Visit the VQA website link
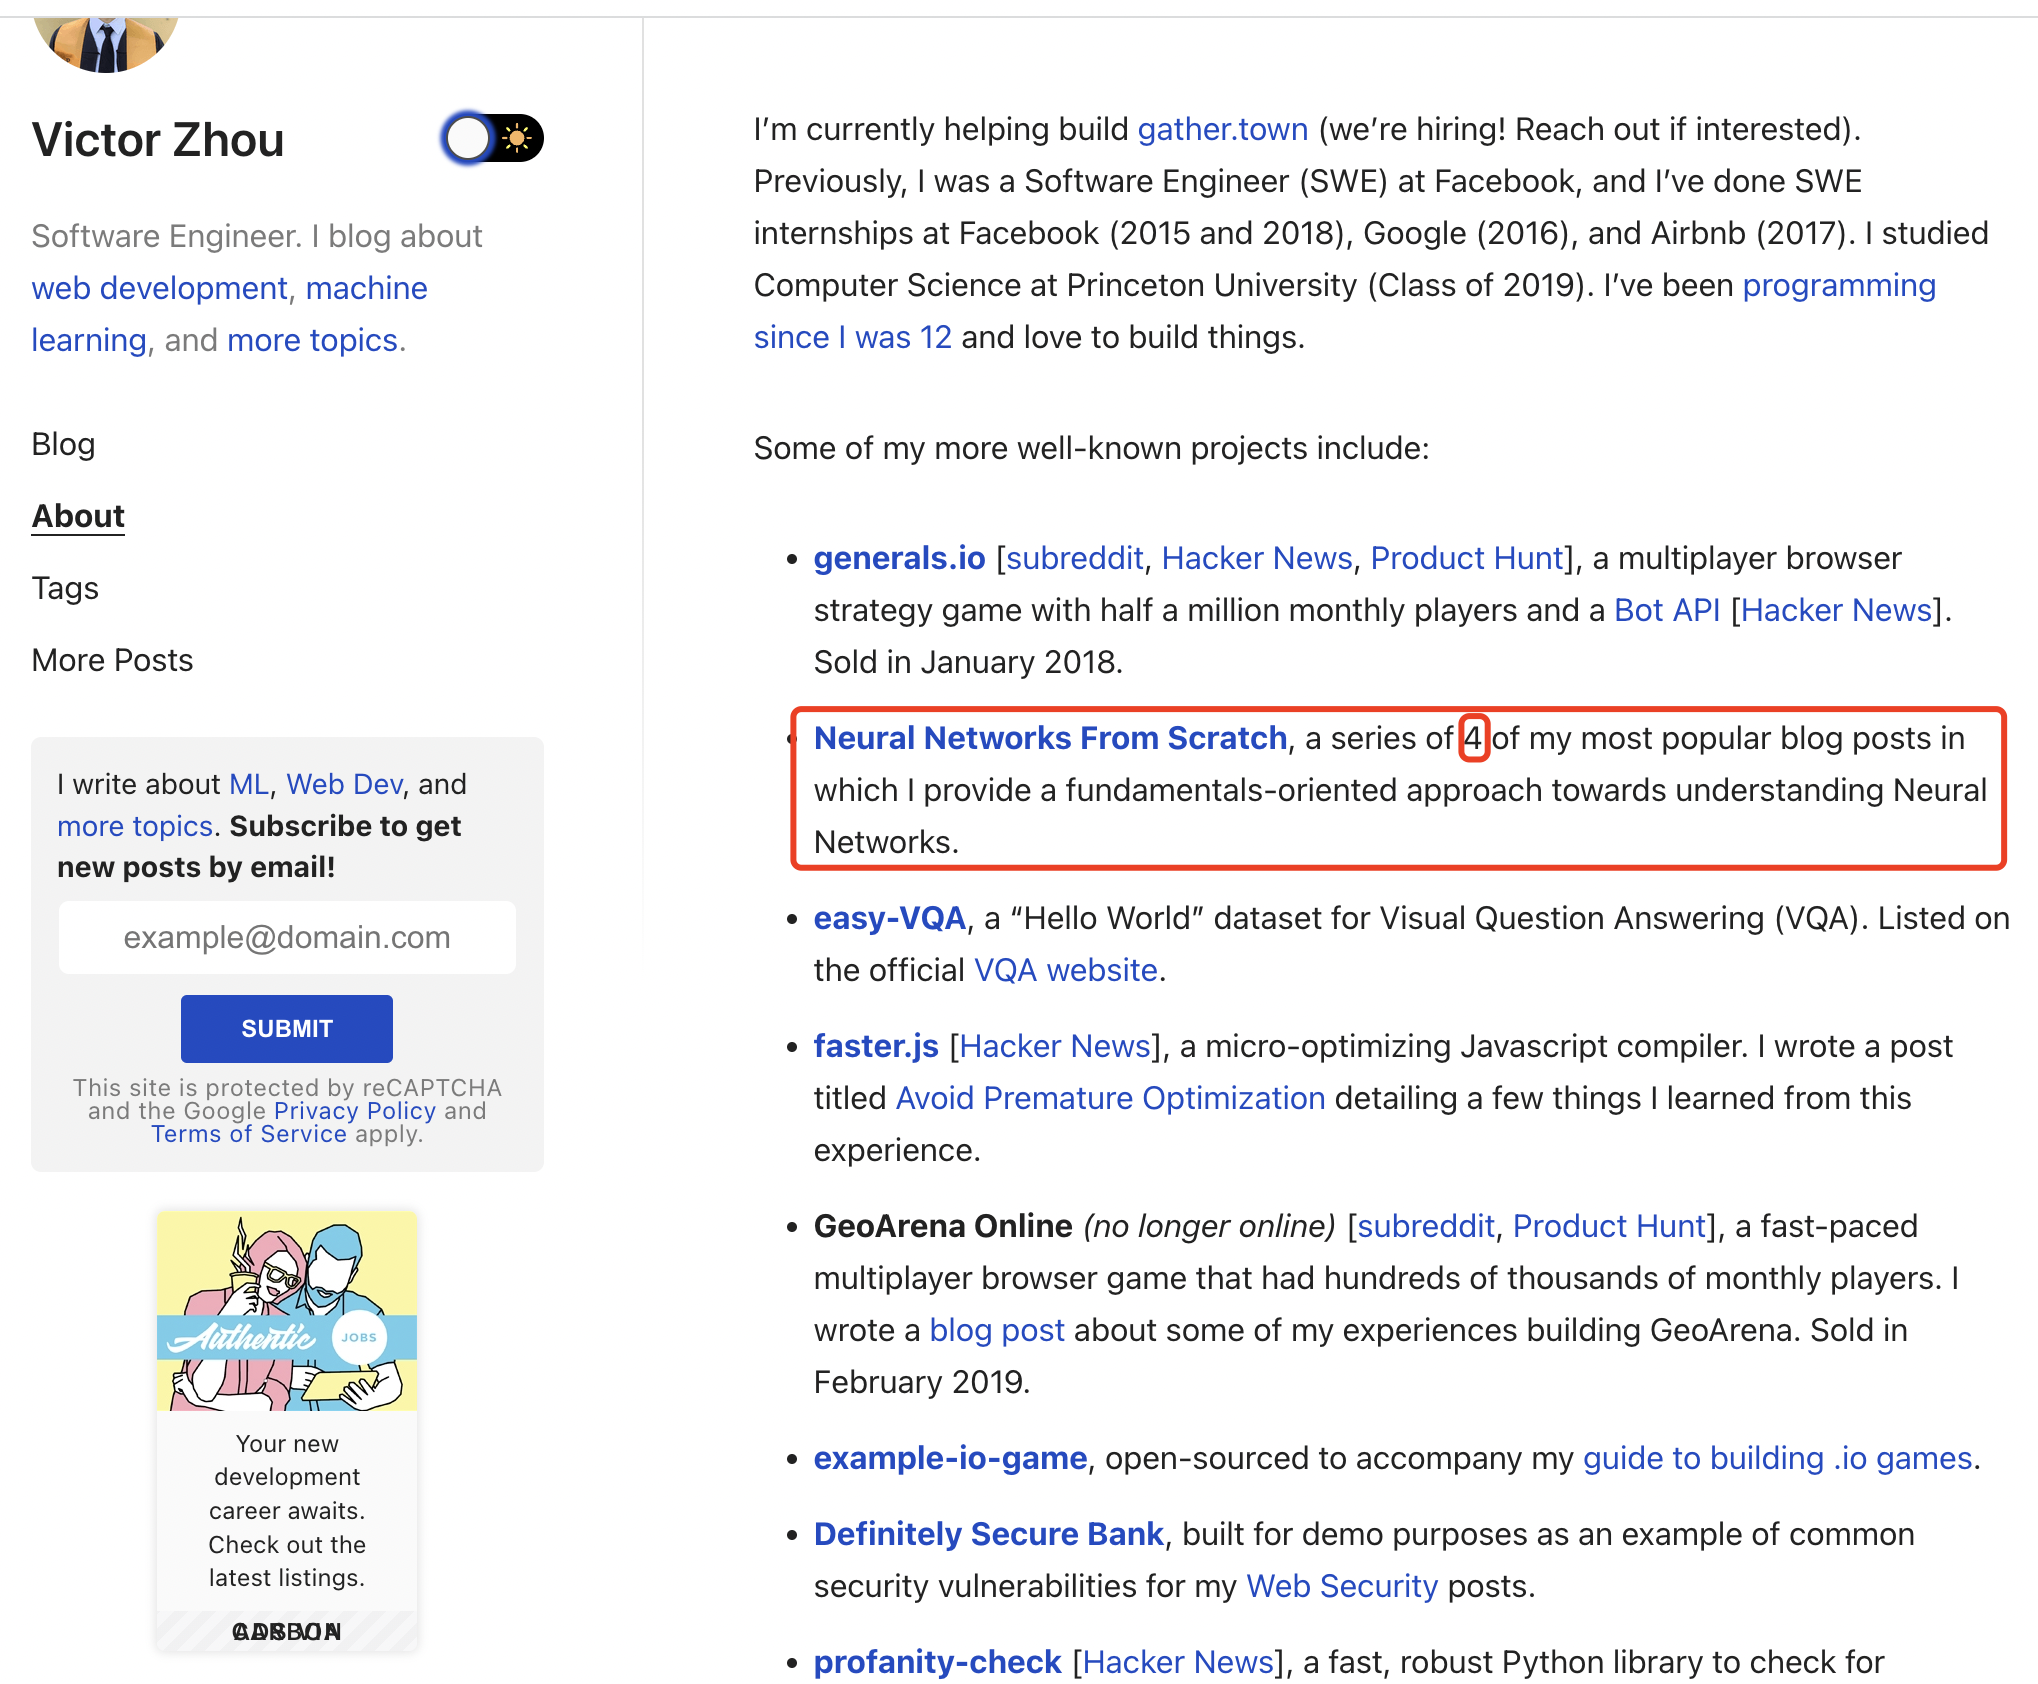Image resolution: width=2038 pixels, height=1684 pixels. [x=1066, y=970]
